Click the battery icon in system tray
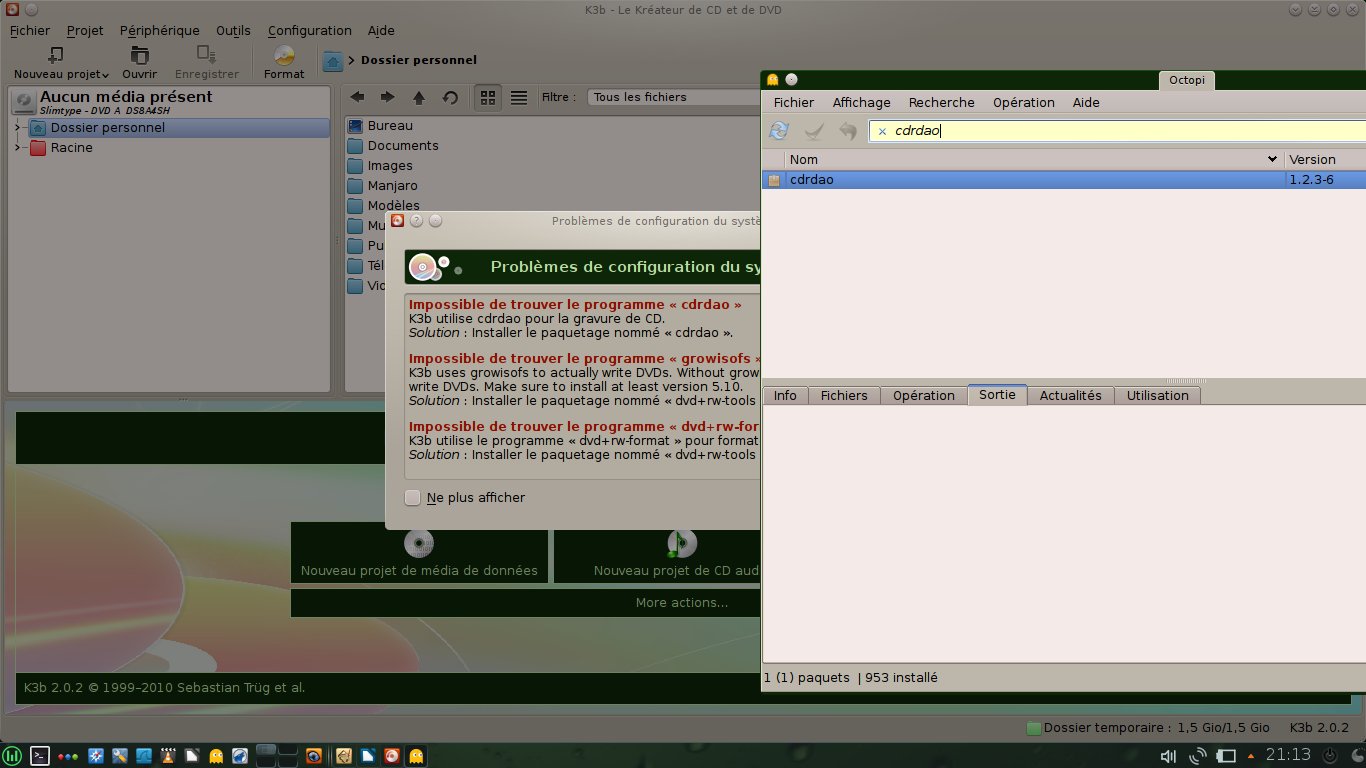Screen dimensions: 1366x768 click(x=1226, y=756)
